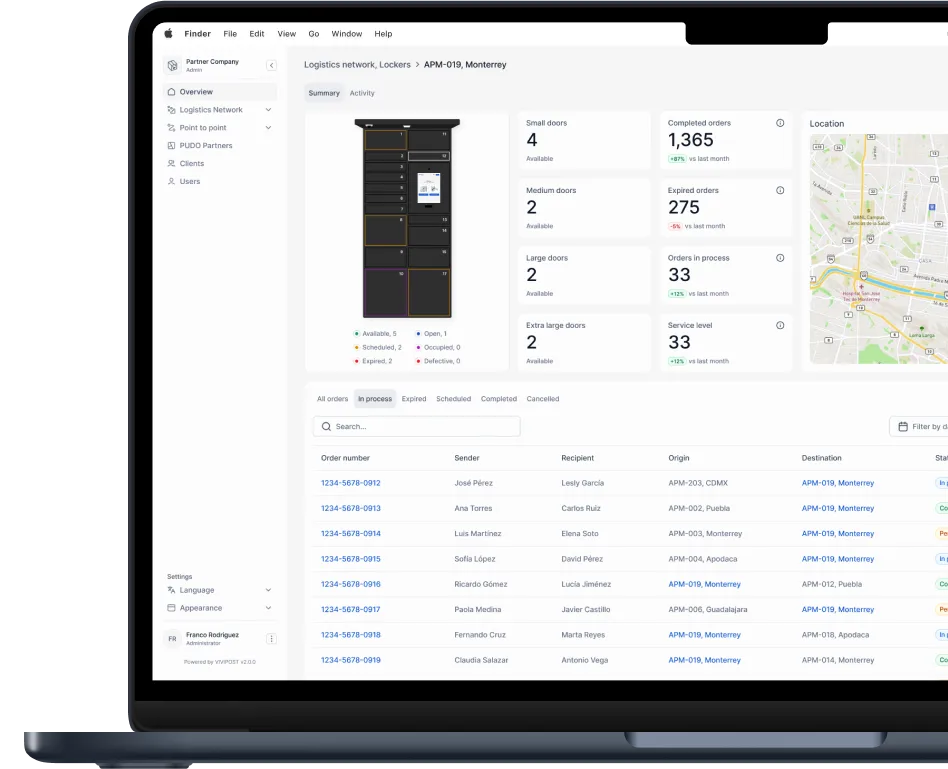Screen dimensions: 948x769
Task: Open the Logistics Network section icon
Action: 172,109
